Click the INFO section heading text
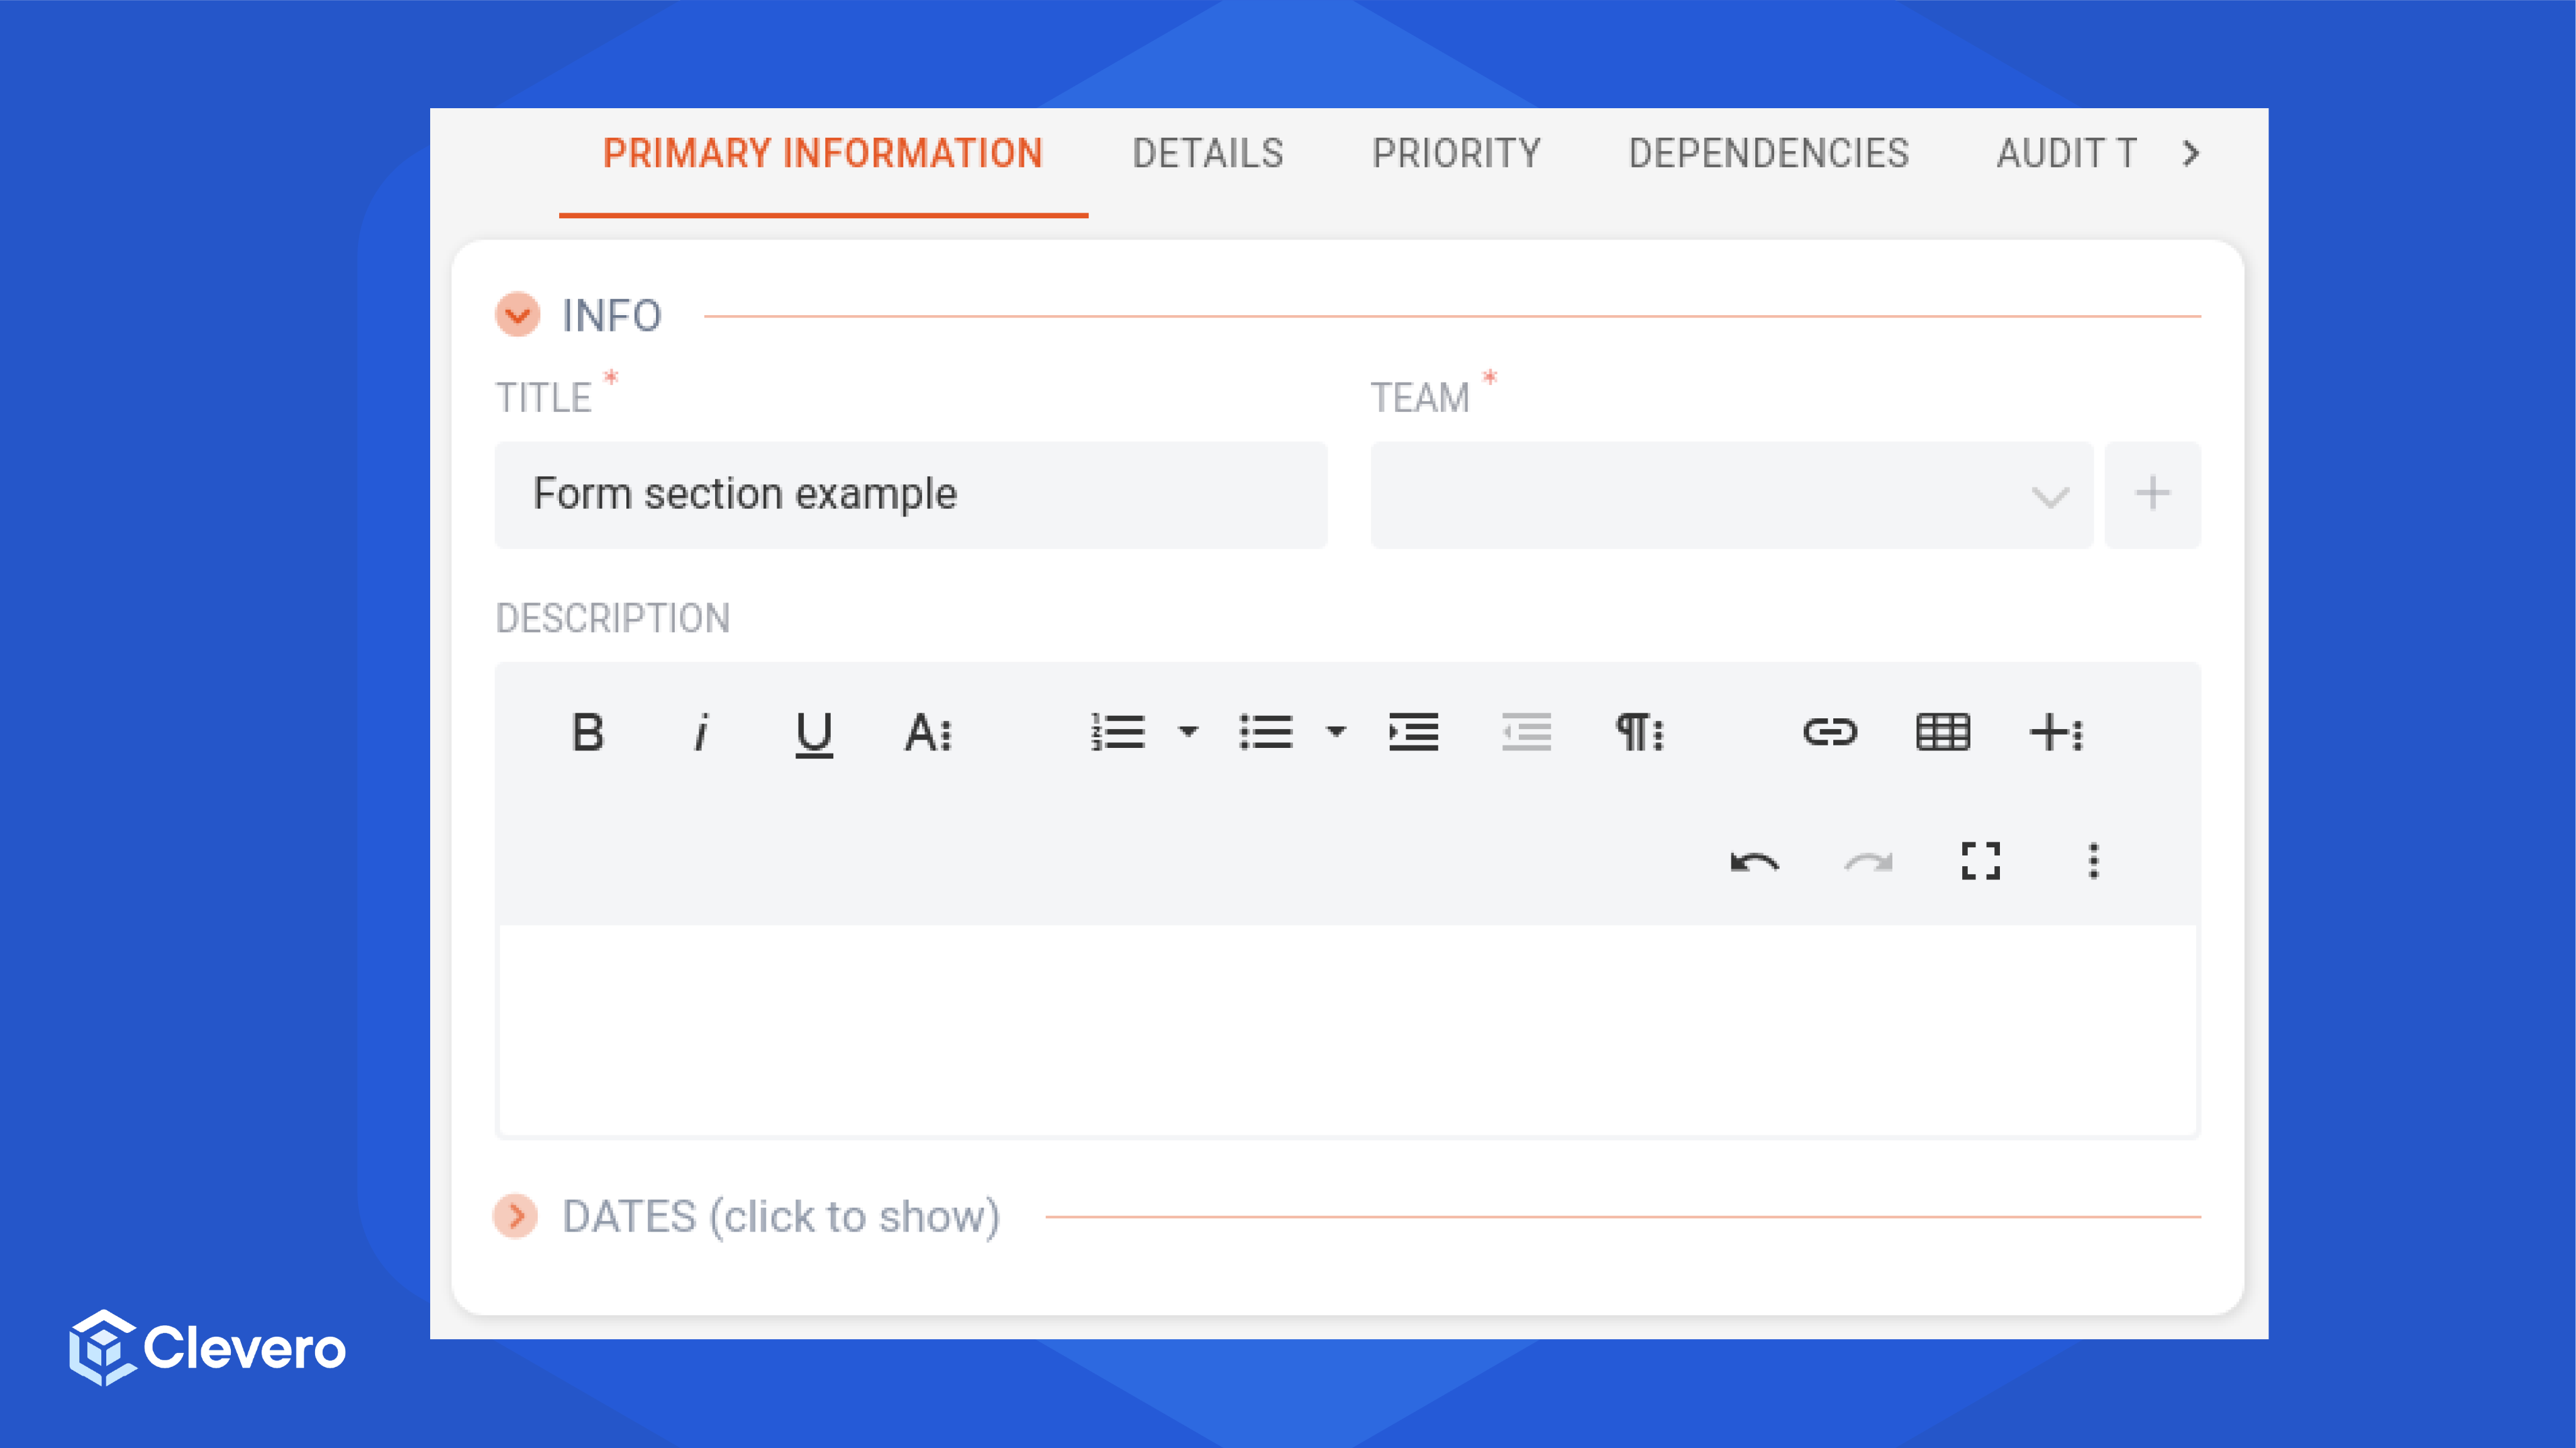This screenshot has height=1448, width=2576. [x=612, y=316]
